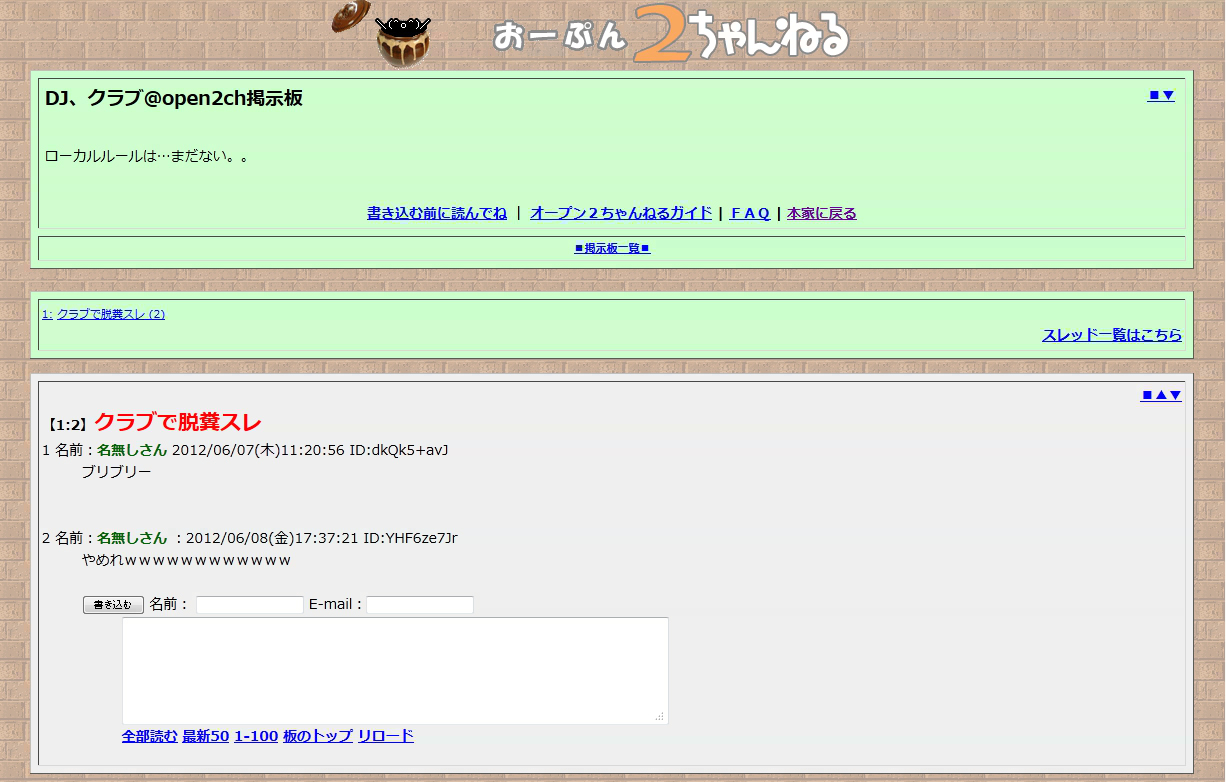This screenshot has width=1226, height=782.
Task: Open 全部読む link
Action: pos(150,736)
